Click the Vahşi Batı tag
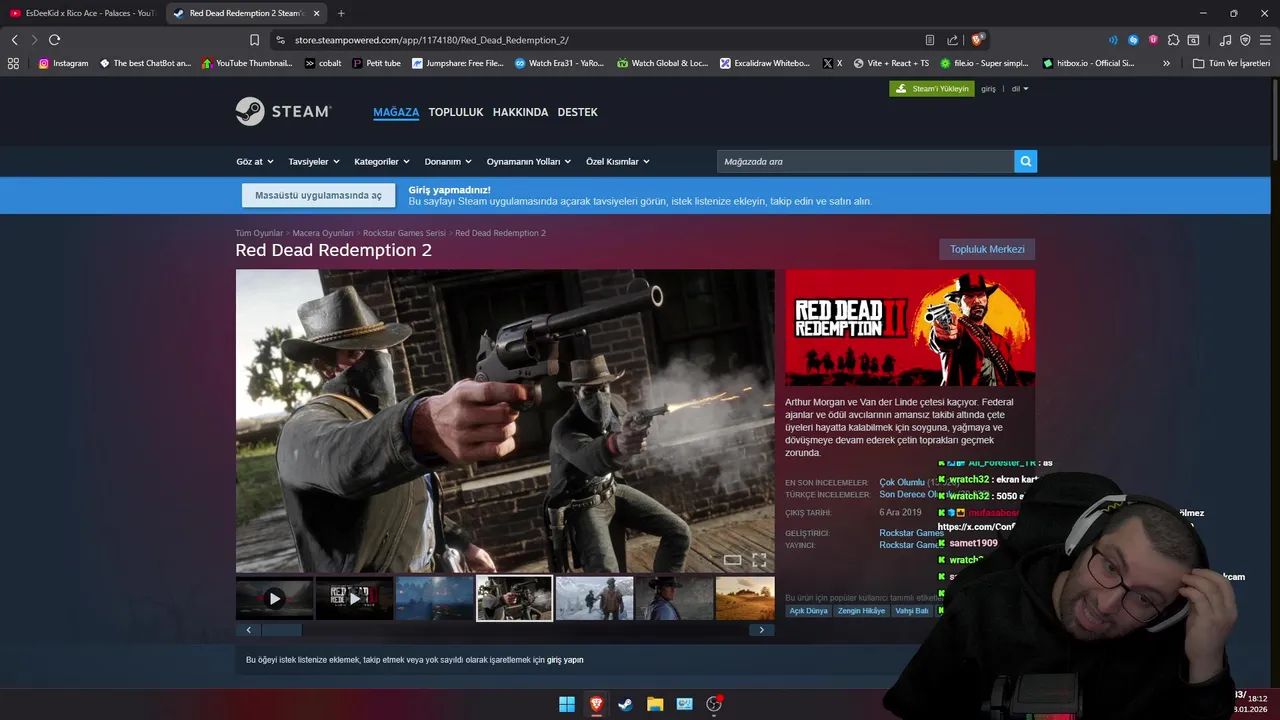The height and width of the screenshot is (720, 1280). 912,611
